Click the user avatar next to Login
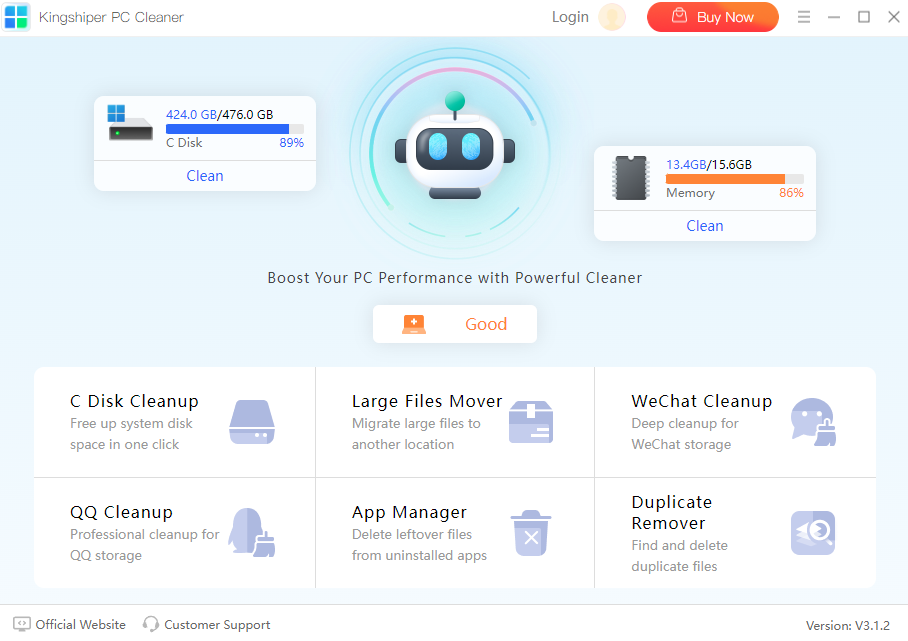This screenshot has height=641, width=908. (612, 17)
